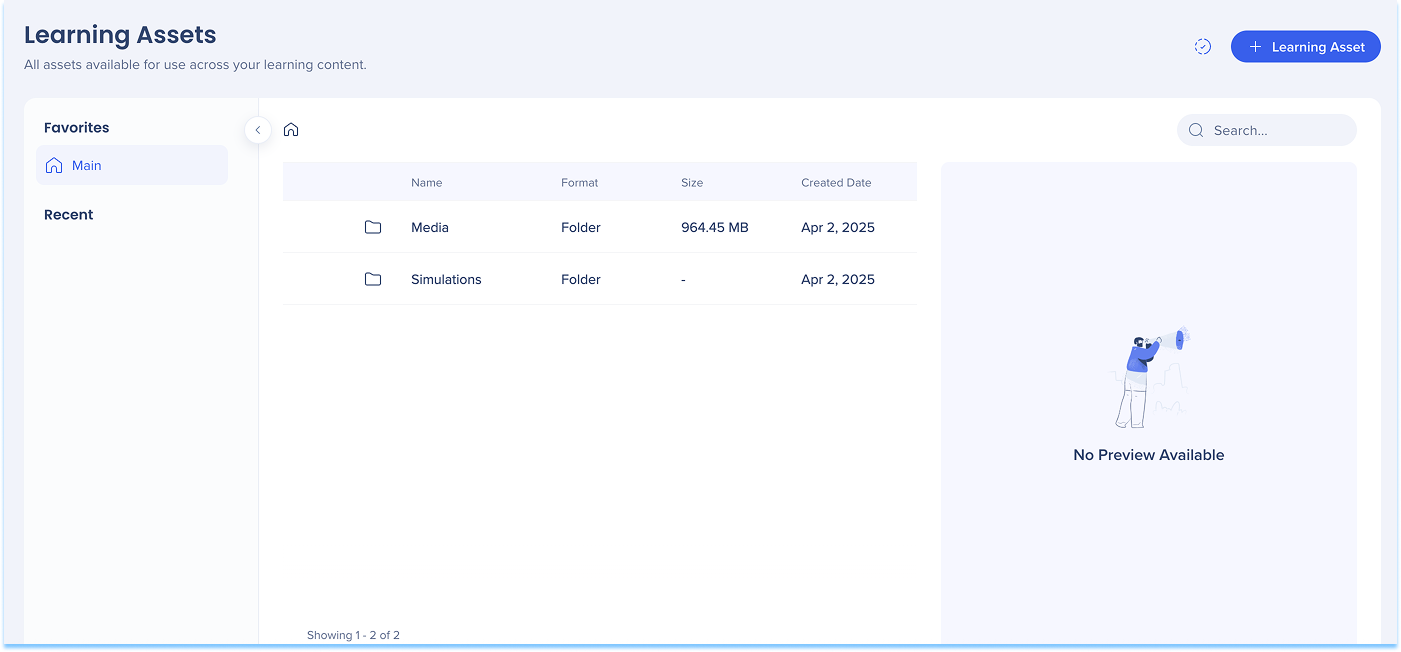Sort the table by Name column header
The image size is (1401, 652).
click(426, 183)
